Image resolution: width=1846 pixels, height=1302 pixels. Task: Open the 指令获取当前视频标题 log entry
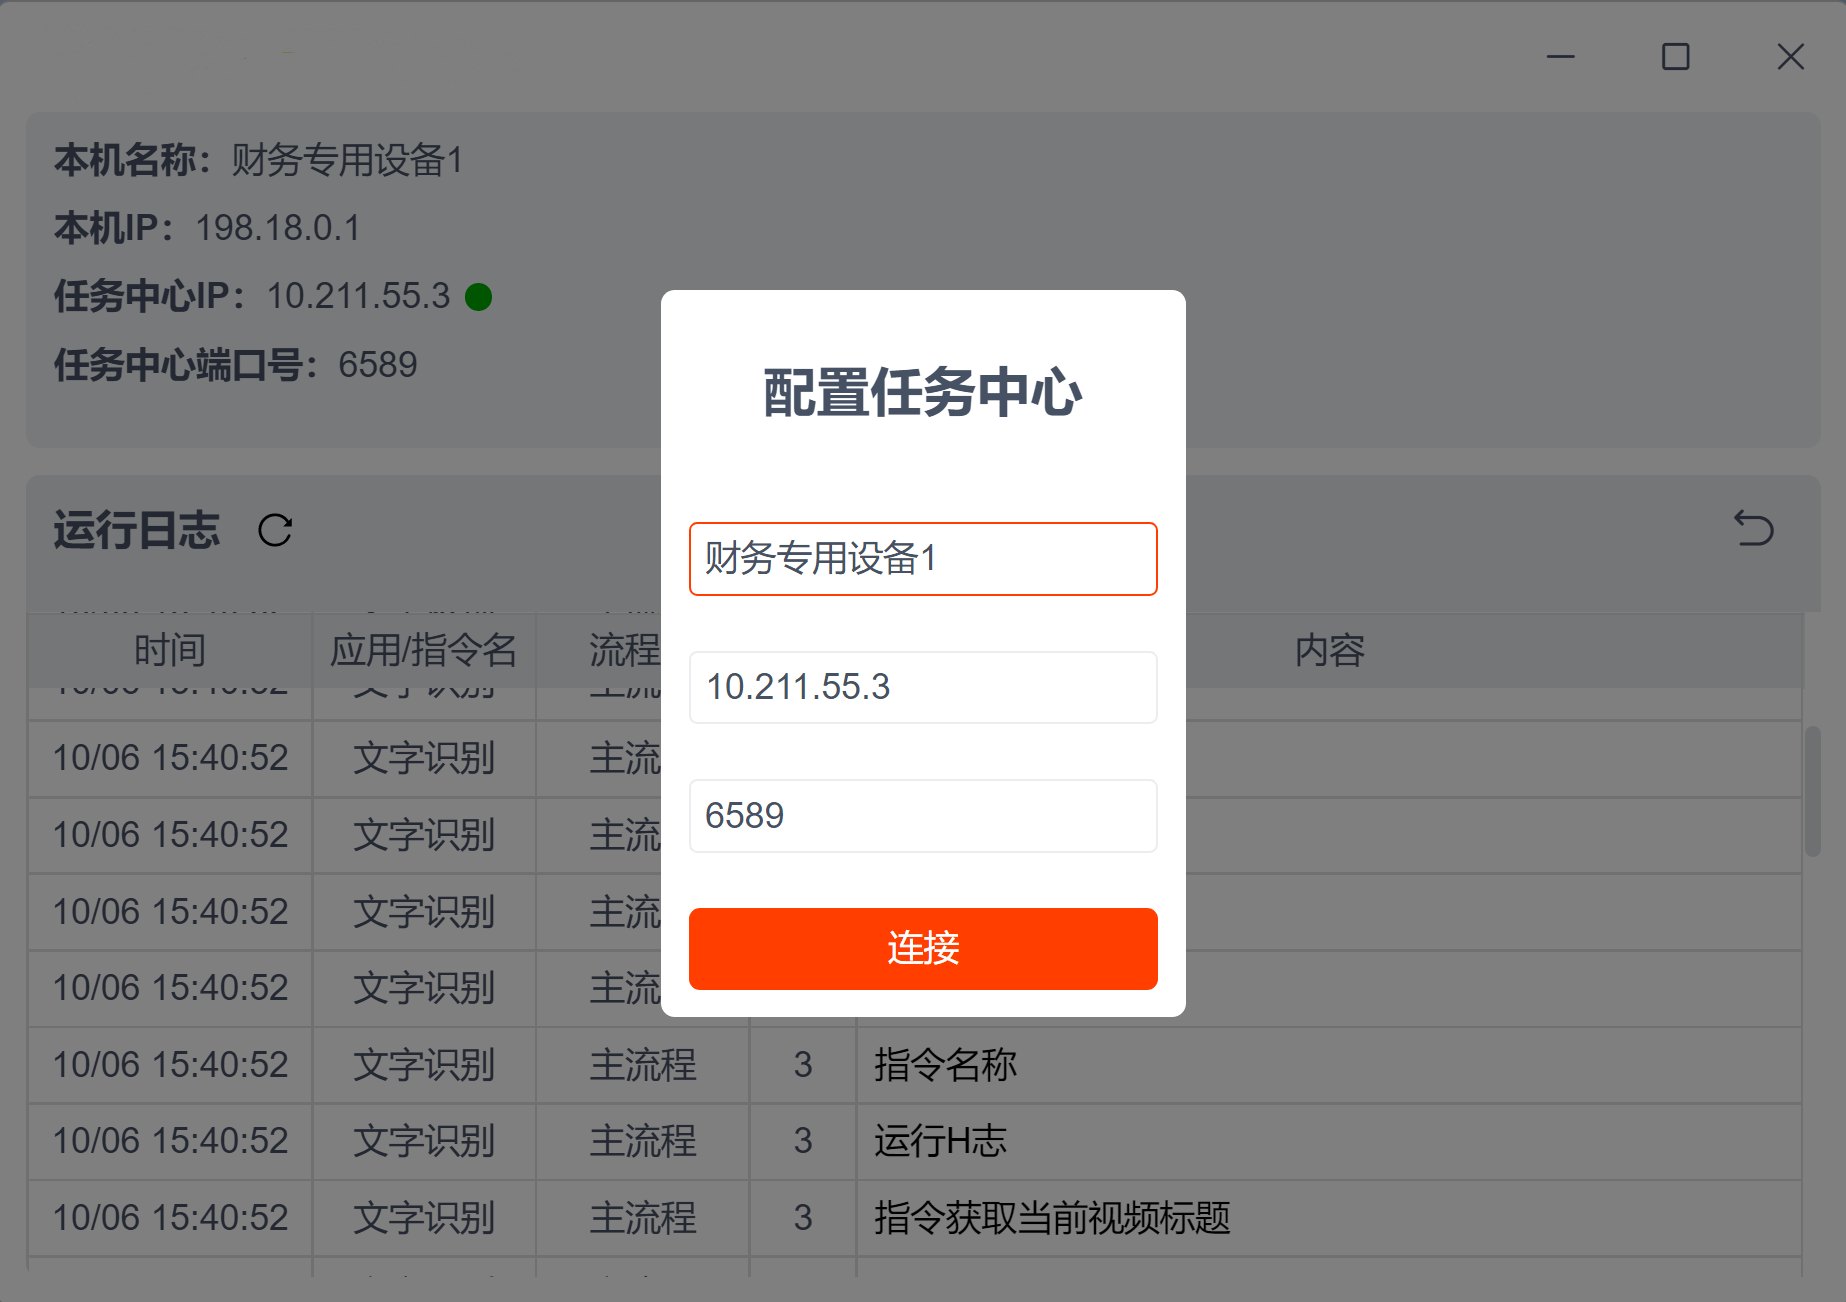point(1052,1218)
